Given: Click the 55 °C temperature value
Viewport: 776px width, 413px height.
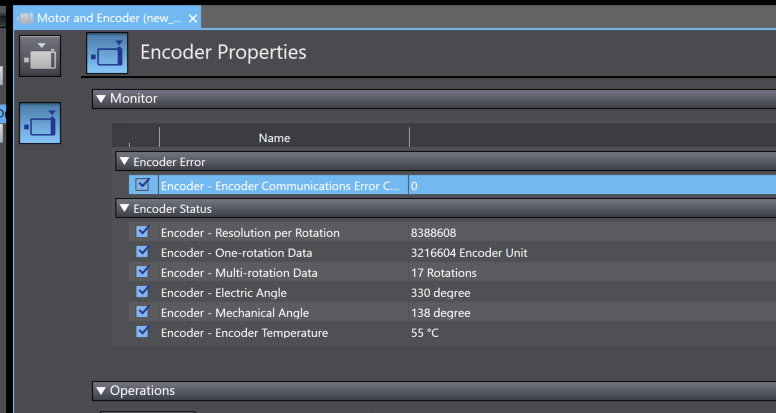Looking at the screenshot, I should point(425,333).
